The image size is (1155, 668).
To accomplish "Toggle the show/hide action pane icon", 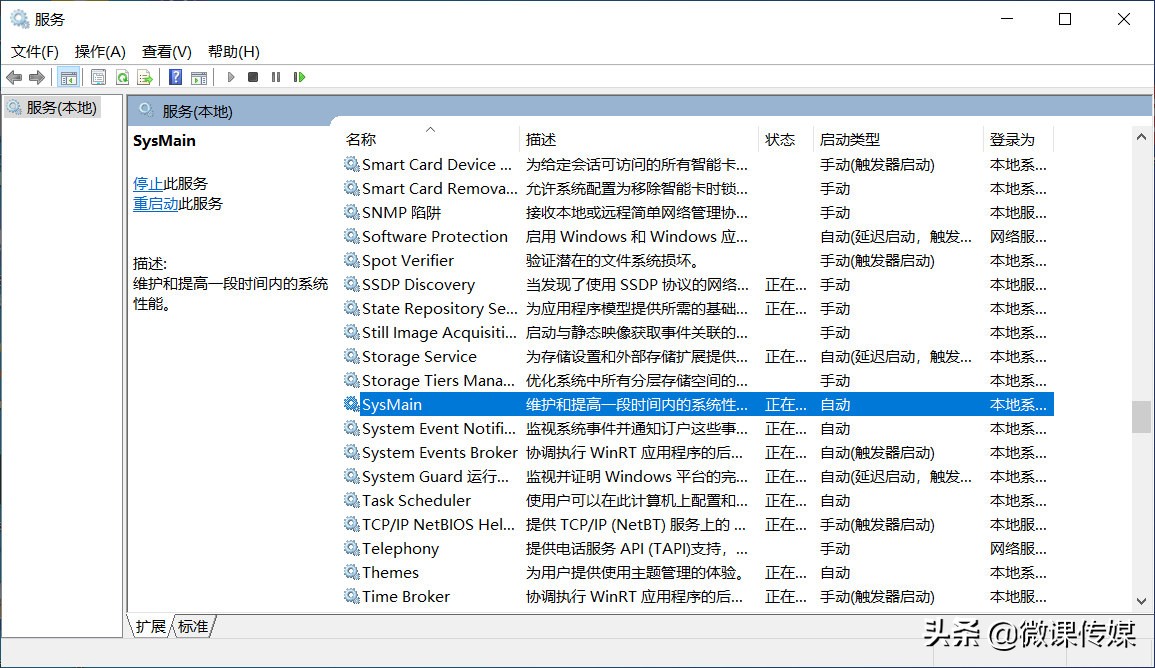I will pyautogui.click(x=201, y=77).
